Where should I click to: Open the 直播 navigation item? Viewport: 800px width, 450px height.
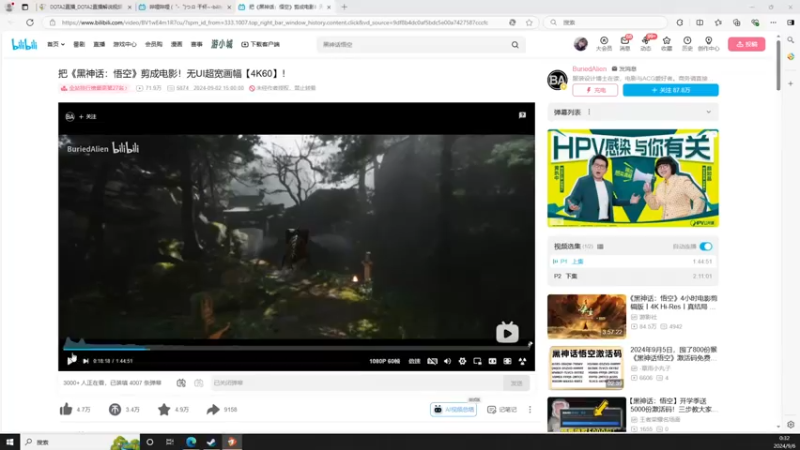click(x=99, y=44)
